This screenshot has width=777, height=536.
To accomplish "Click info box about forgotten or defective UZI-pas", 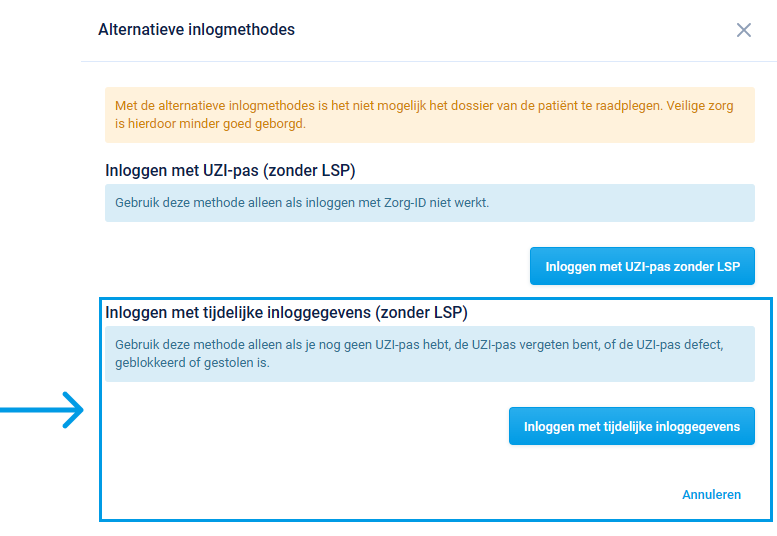I will pyautogui.click(x=429, y=353).
